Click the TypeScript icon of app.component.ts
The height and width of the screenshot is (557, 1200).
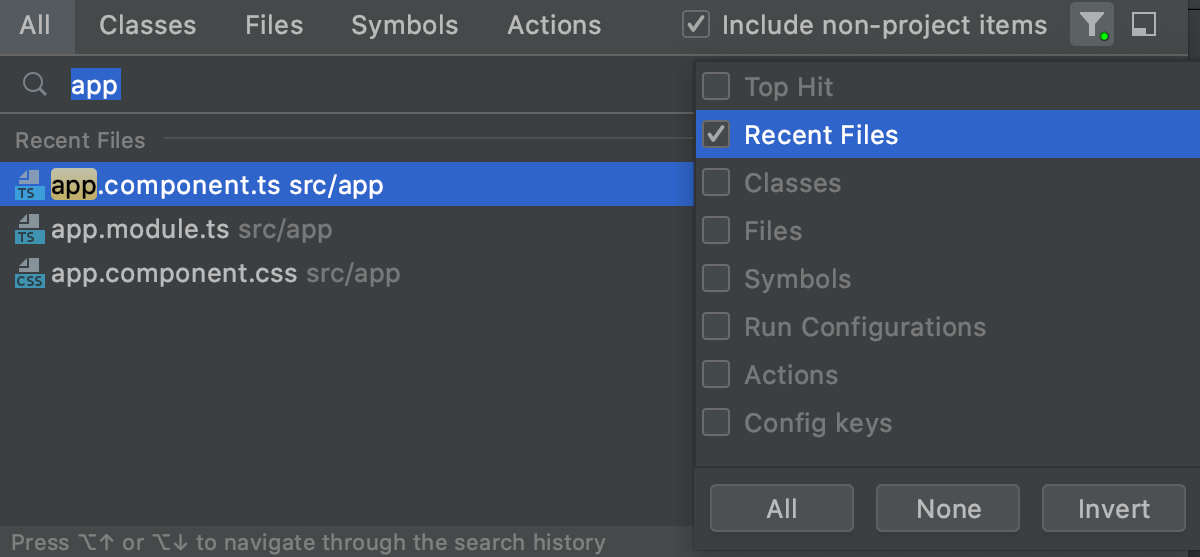coord(29,185)
